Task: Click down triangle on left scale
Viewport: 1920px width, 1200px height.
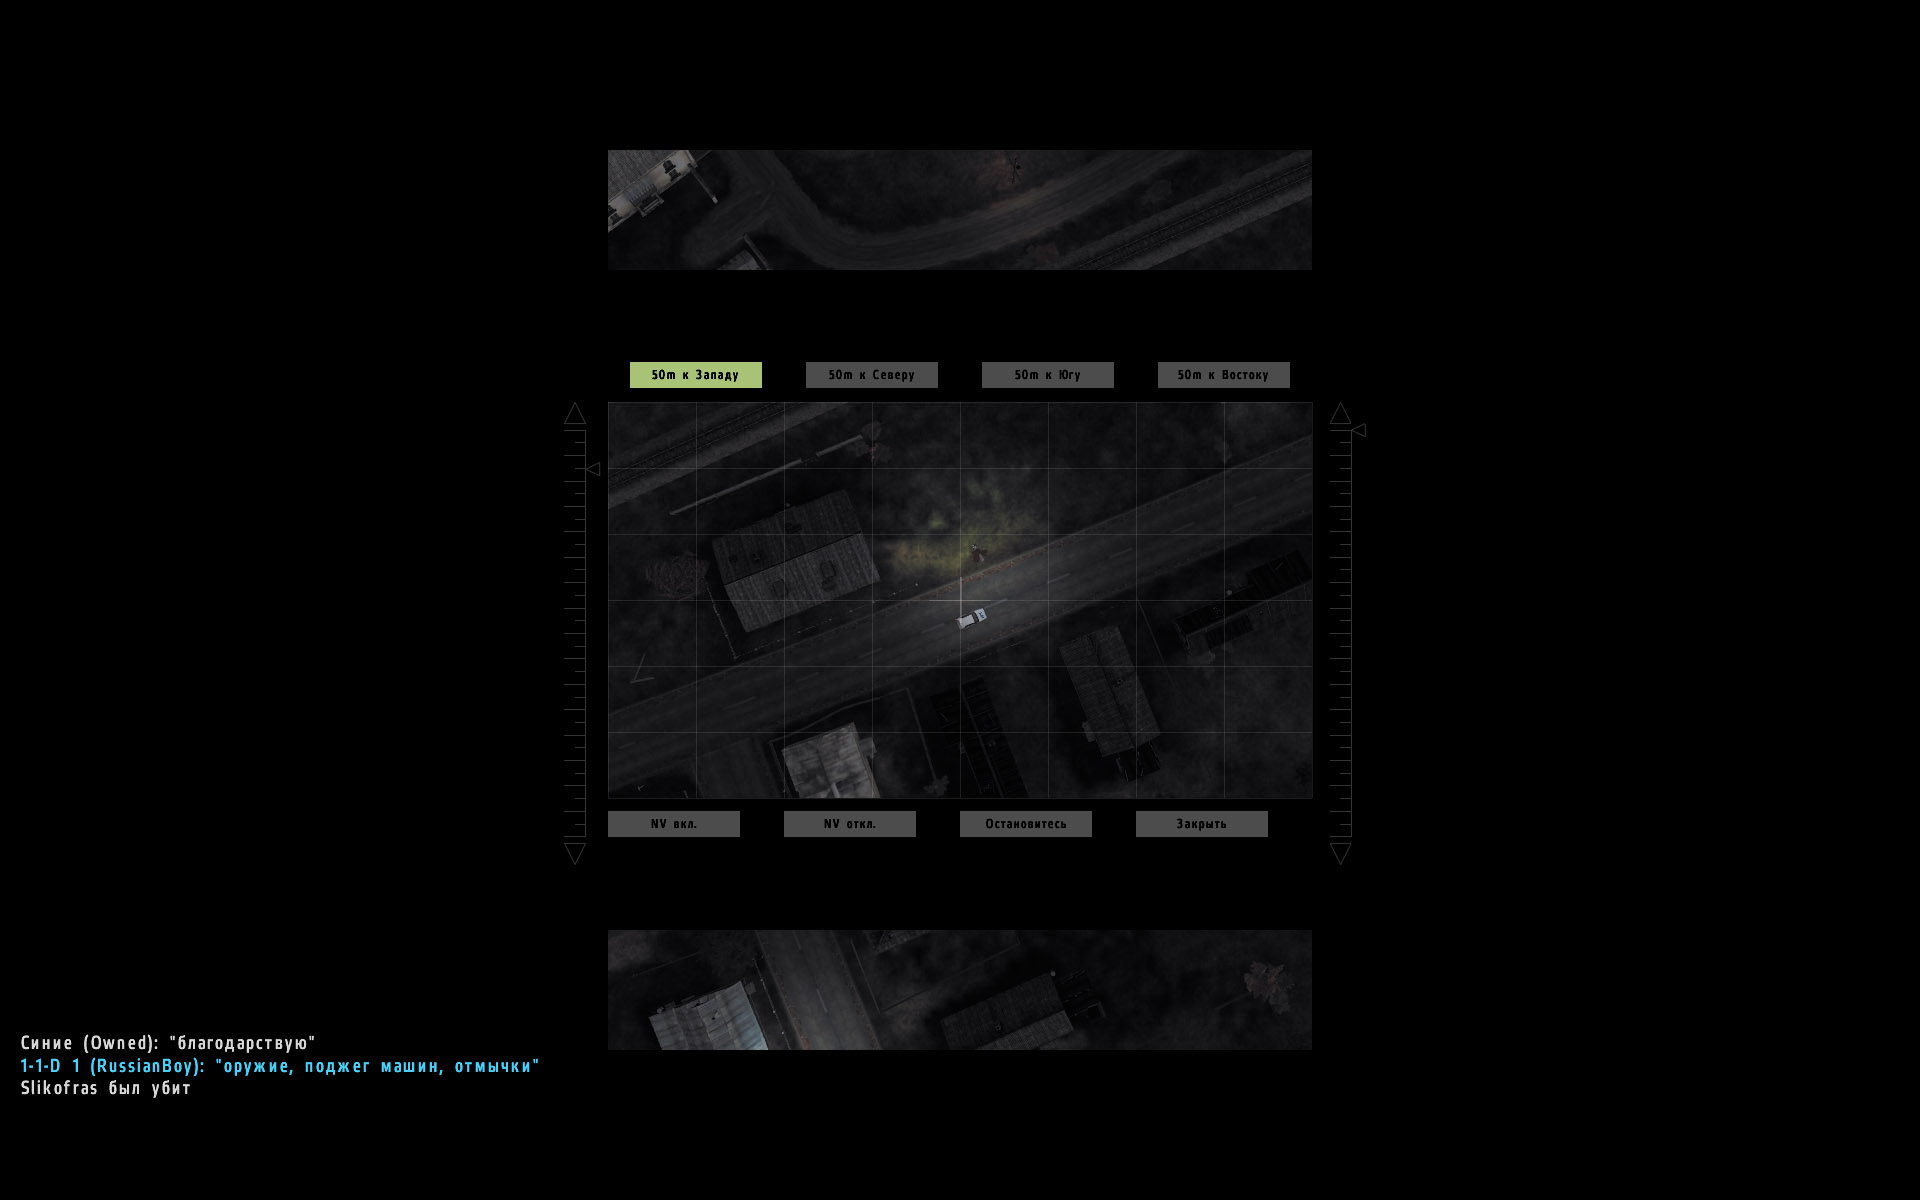Action: click(x=575, y=853)
